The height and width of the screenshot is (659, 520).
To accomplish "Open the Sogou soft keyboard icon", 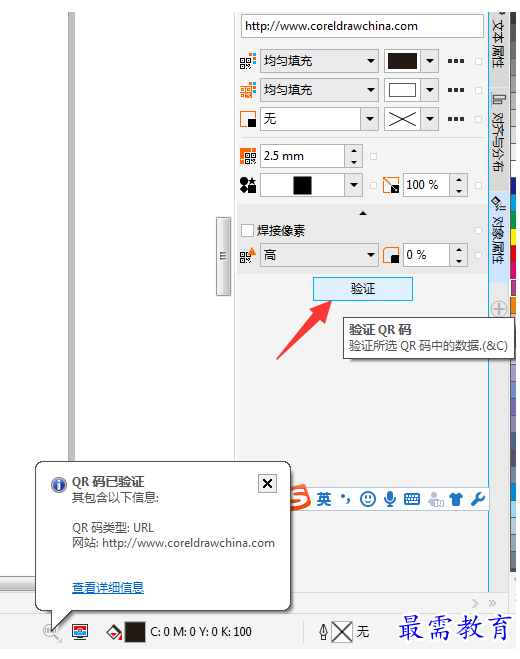I will coord(412,499).
